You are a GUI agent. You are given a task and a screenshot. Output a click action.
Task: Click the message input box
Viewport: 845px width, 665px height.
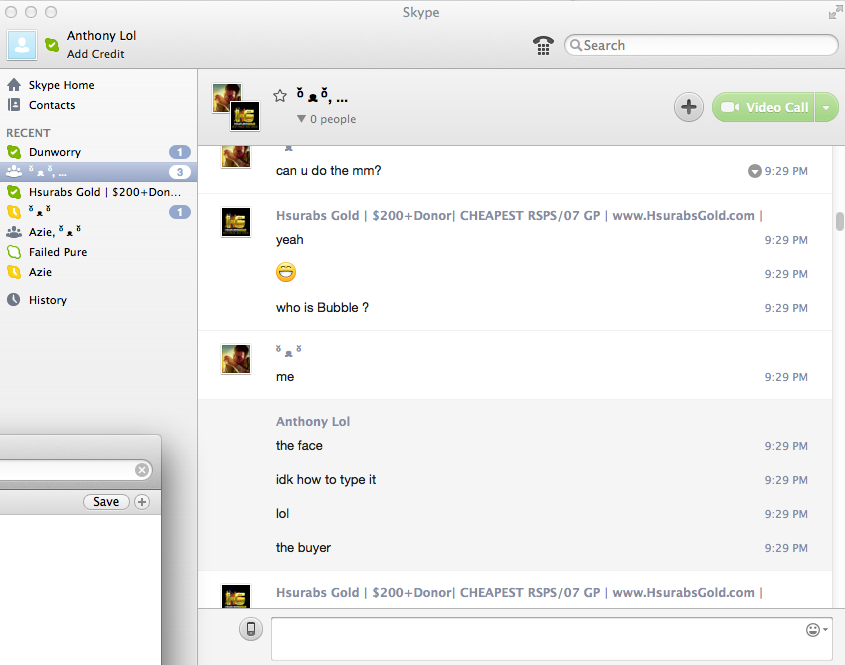coord(552,639)
